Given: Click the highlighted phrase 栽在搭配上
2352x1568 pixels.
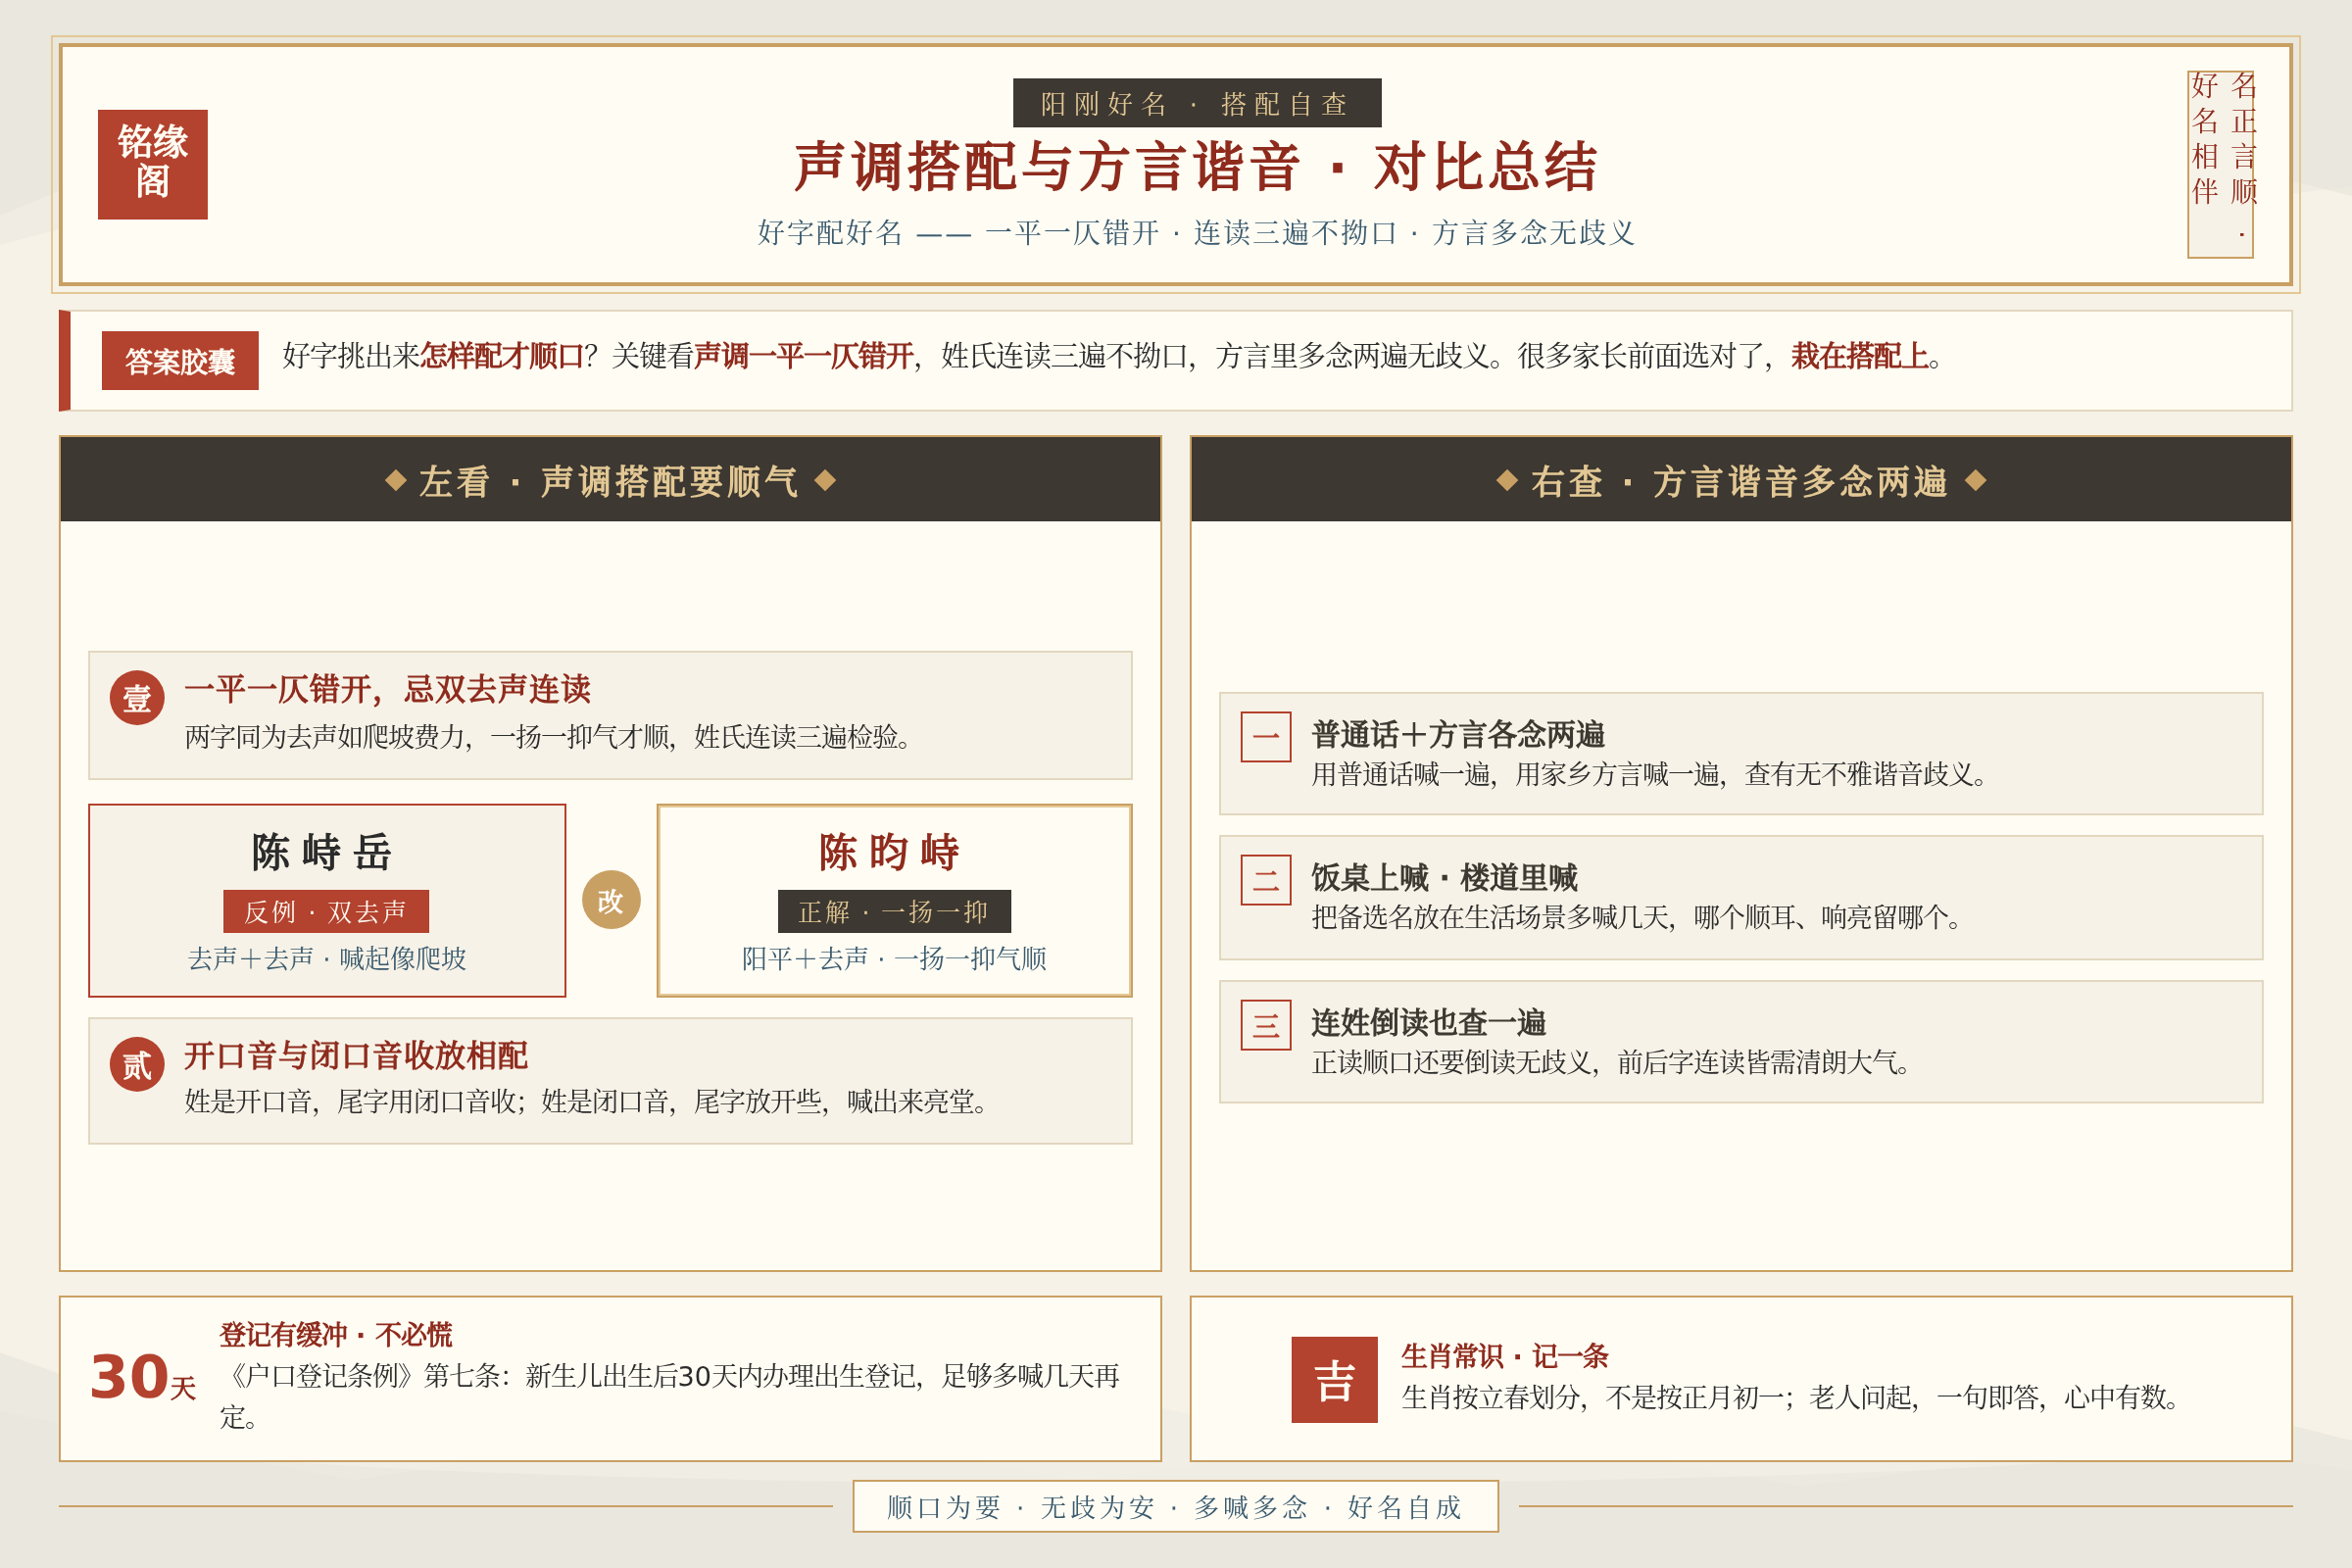Looking at the screenshot, I should pyautogui.click(x=1859, y=355).
